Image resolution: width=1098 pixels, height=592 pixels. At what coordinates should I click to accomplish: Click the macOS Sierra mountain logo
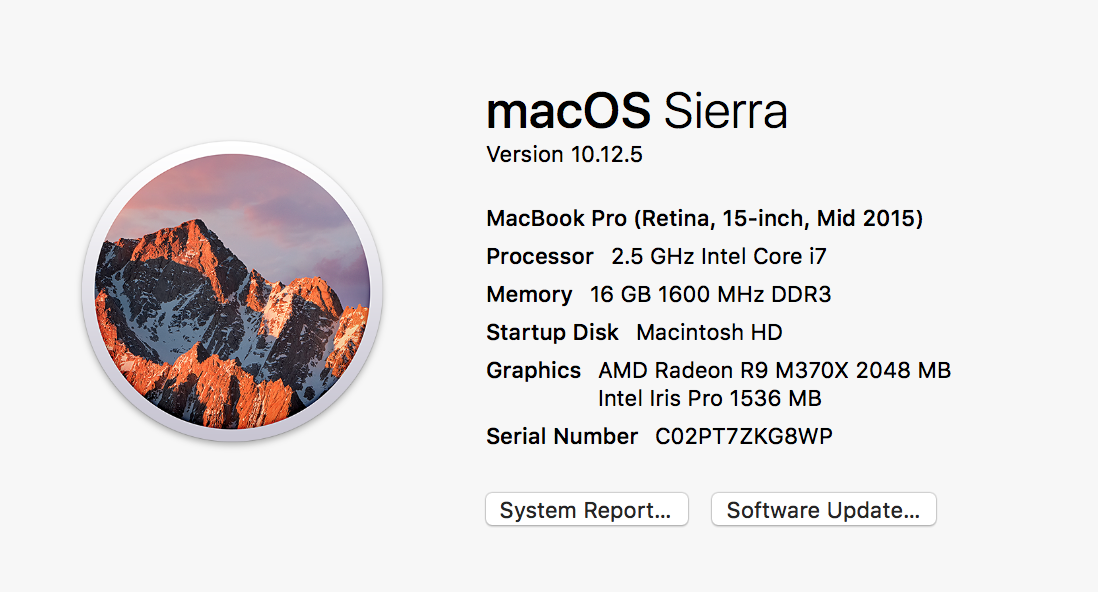tap(232, 291)
